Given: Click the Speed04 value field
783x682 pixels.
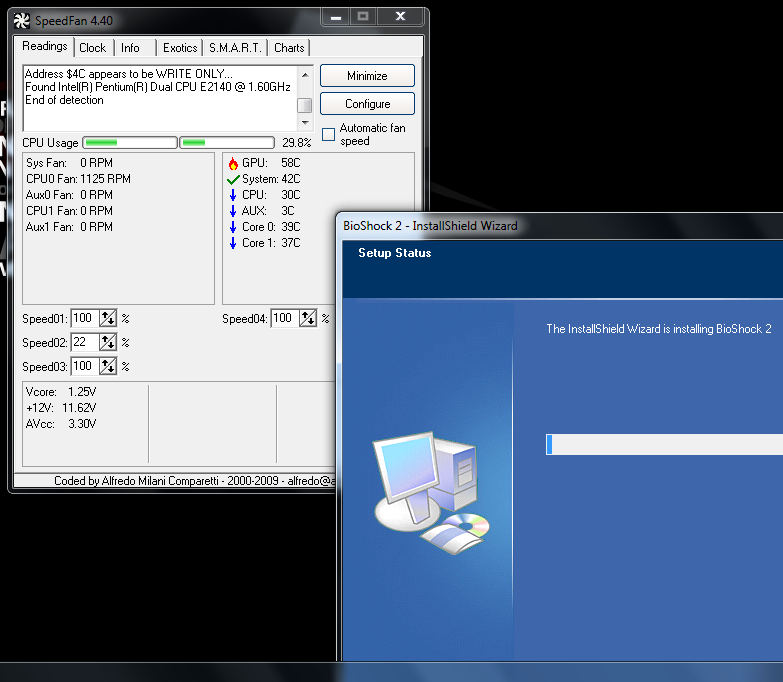Looking at the screenshot, I should (285, 318).
